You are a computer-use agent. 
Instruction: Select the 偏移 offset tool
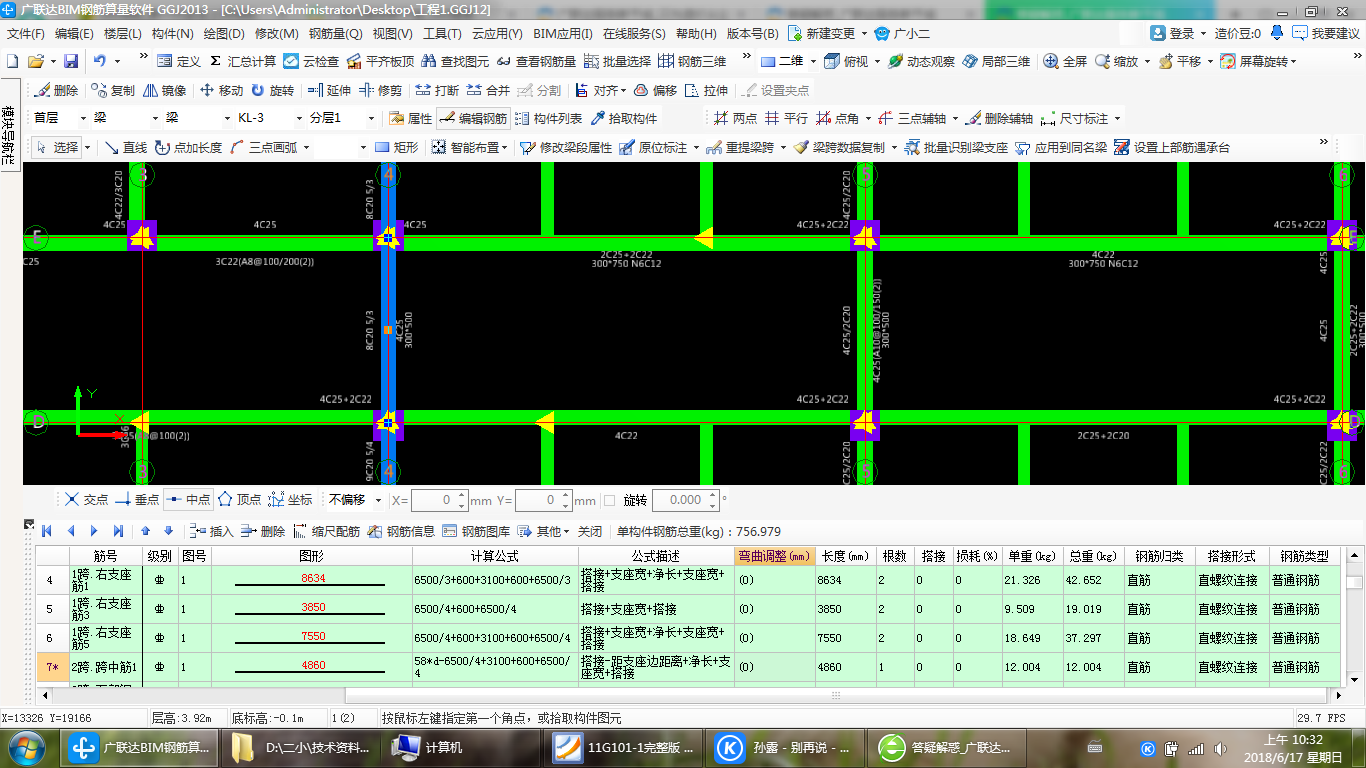[x=656, y=90]
